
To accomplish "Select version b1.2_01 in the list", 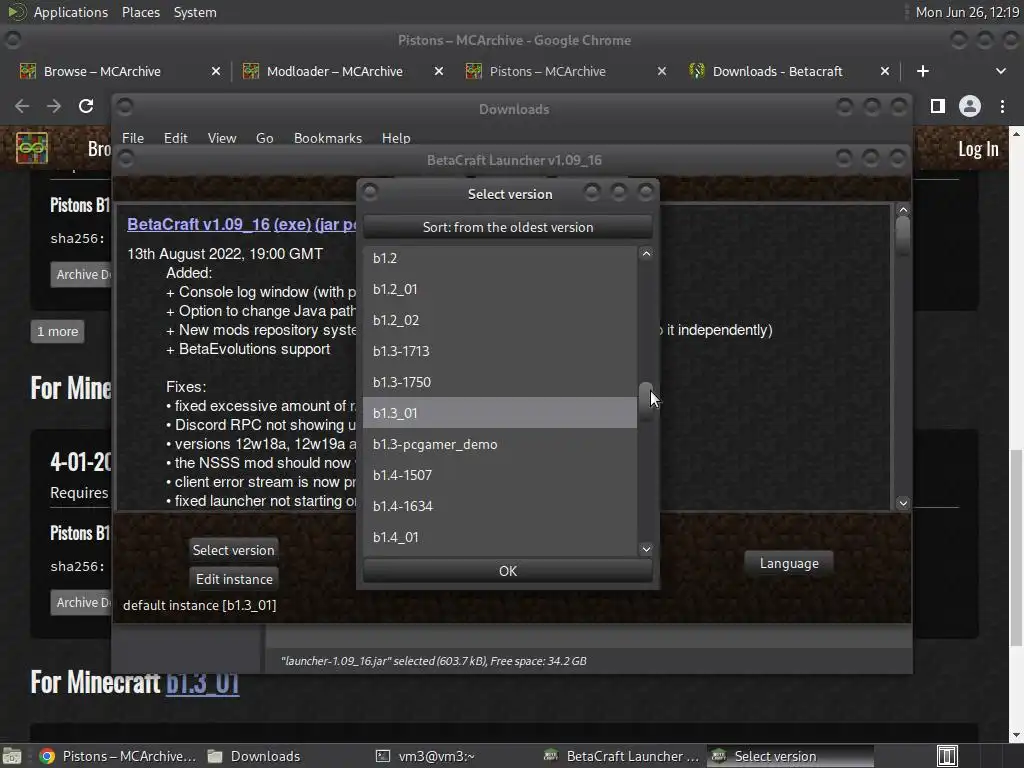I will (x=500, y=289).
